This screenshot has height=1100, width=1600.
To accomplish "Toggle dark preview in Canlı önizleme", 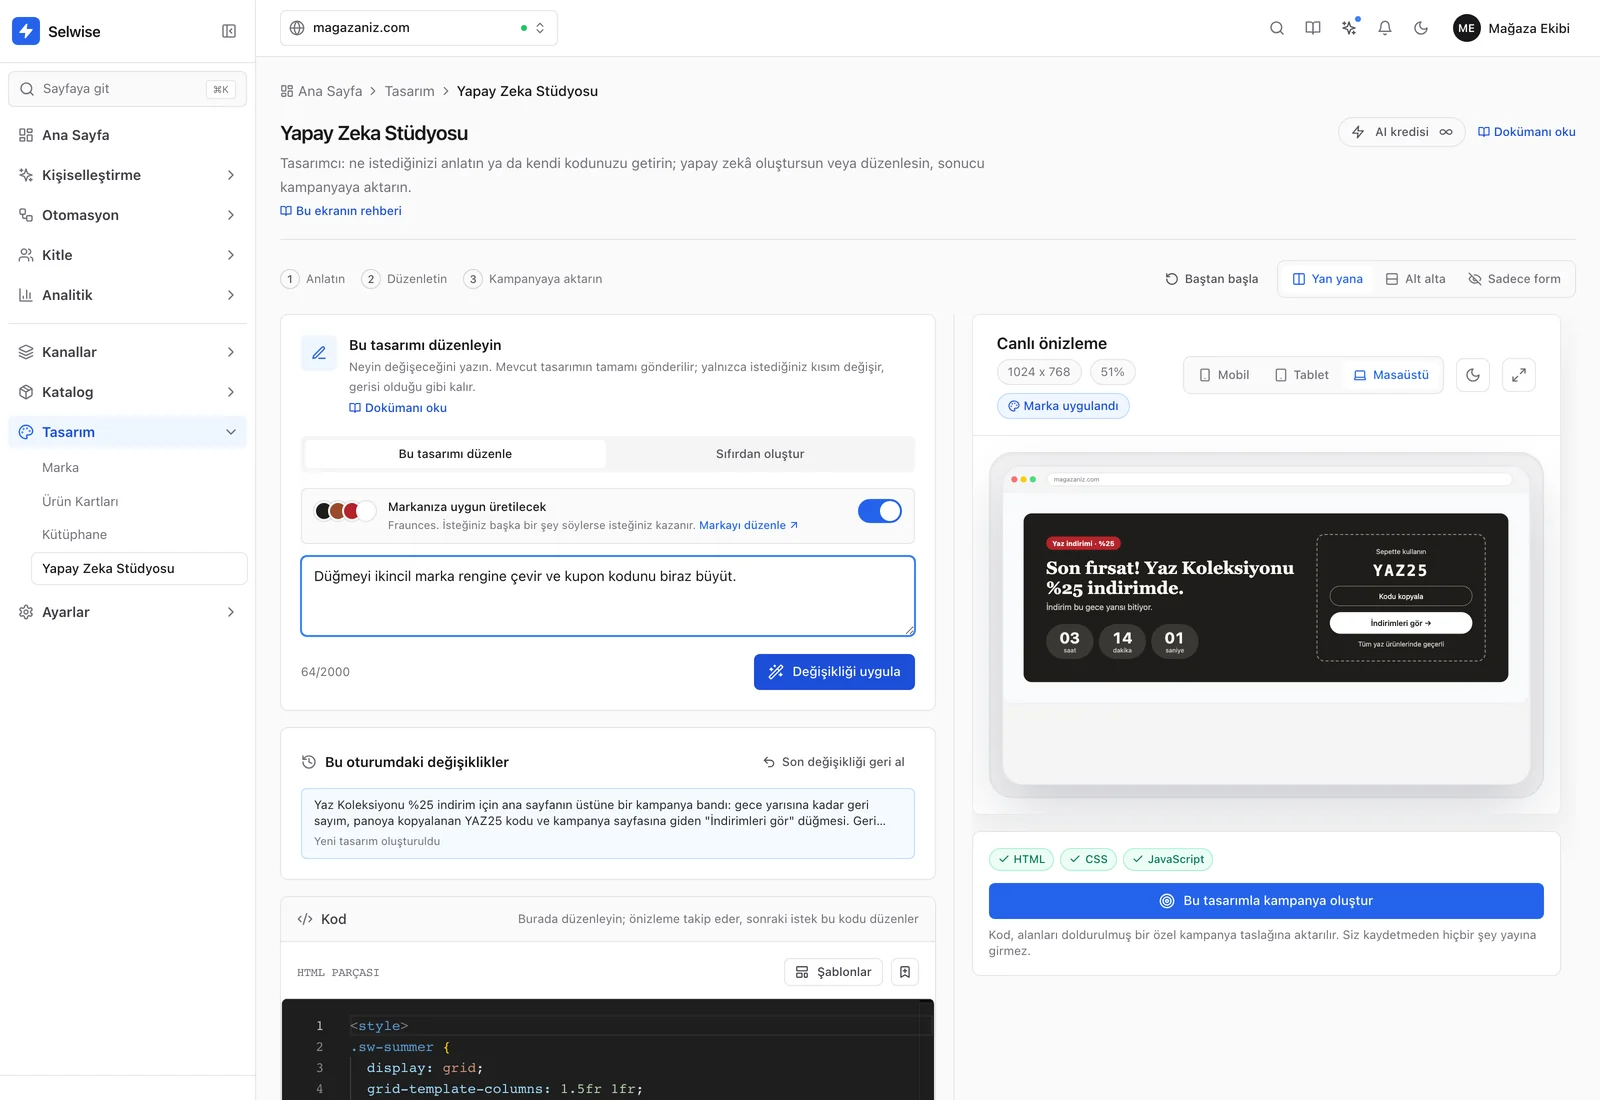I will tap(1473, 375).
